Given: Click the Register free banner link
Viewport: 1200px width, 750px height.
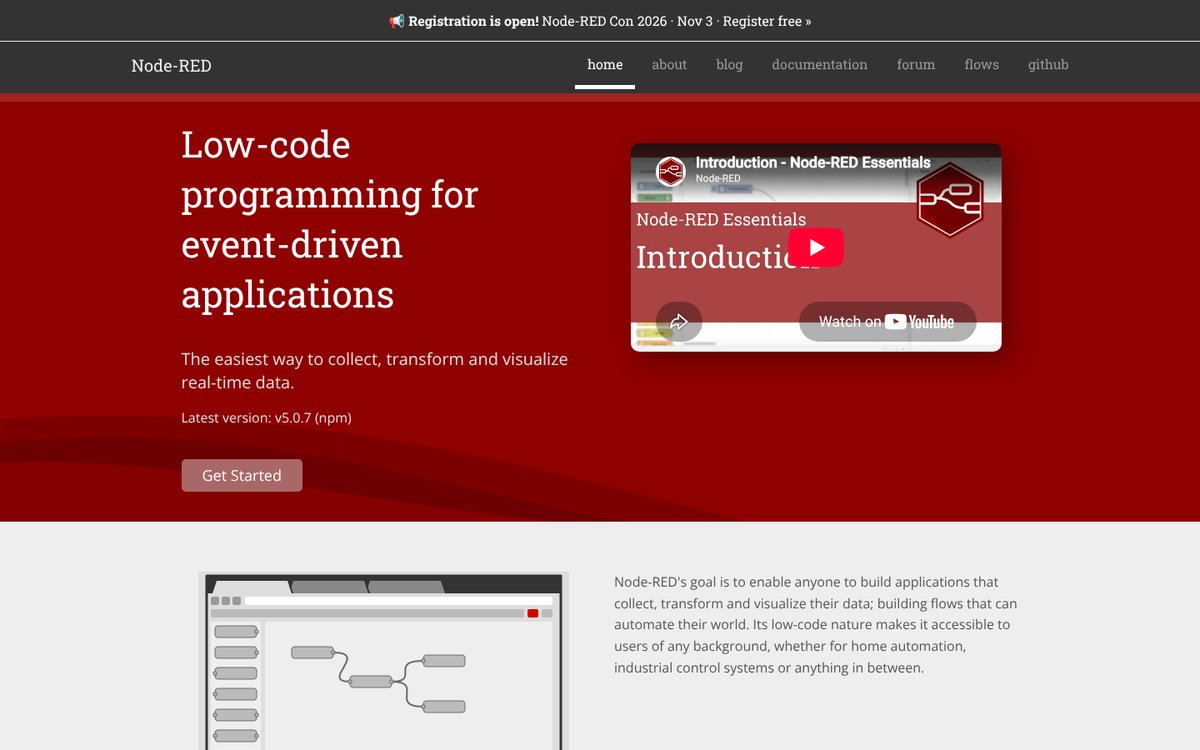Looking at the screenshot, I should coord(767,21).
